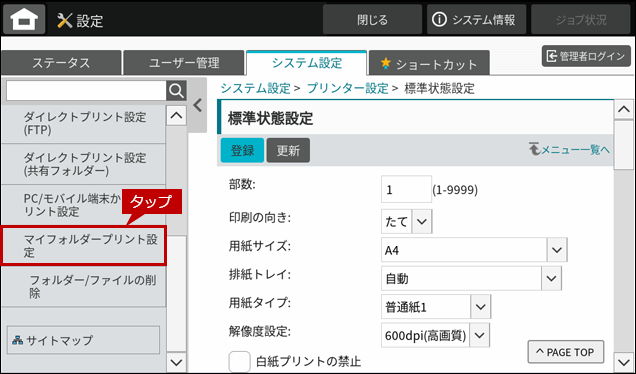The image size is (636, 374).
Task: Tap マイフォルダープリント設定 menu item
Action: point(83,246)
